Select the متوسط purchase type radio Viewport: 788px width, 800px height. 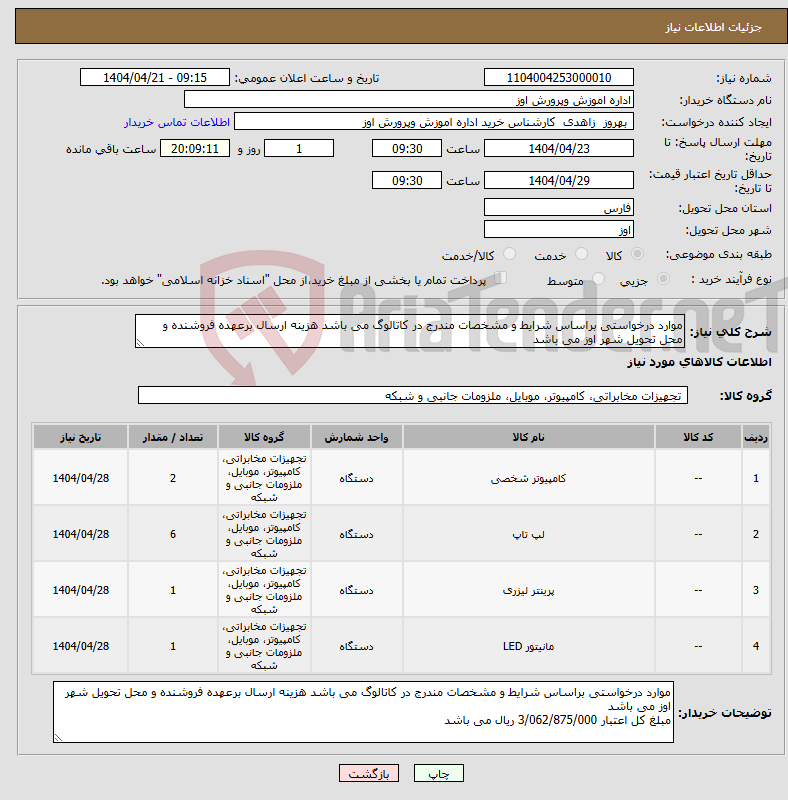click(x=598, y=279)
